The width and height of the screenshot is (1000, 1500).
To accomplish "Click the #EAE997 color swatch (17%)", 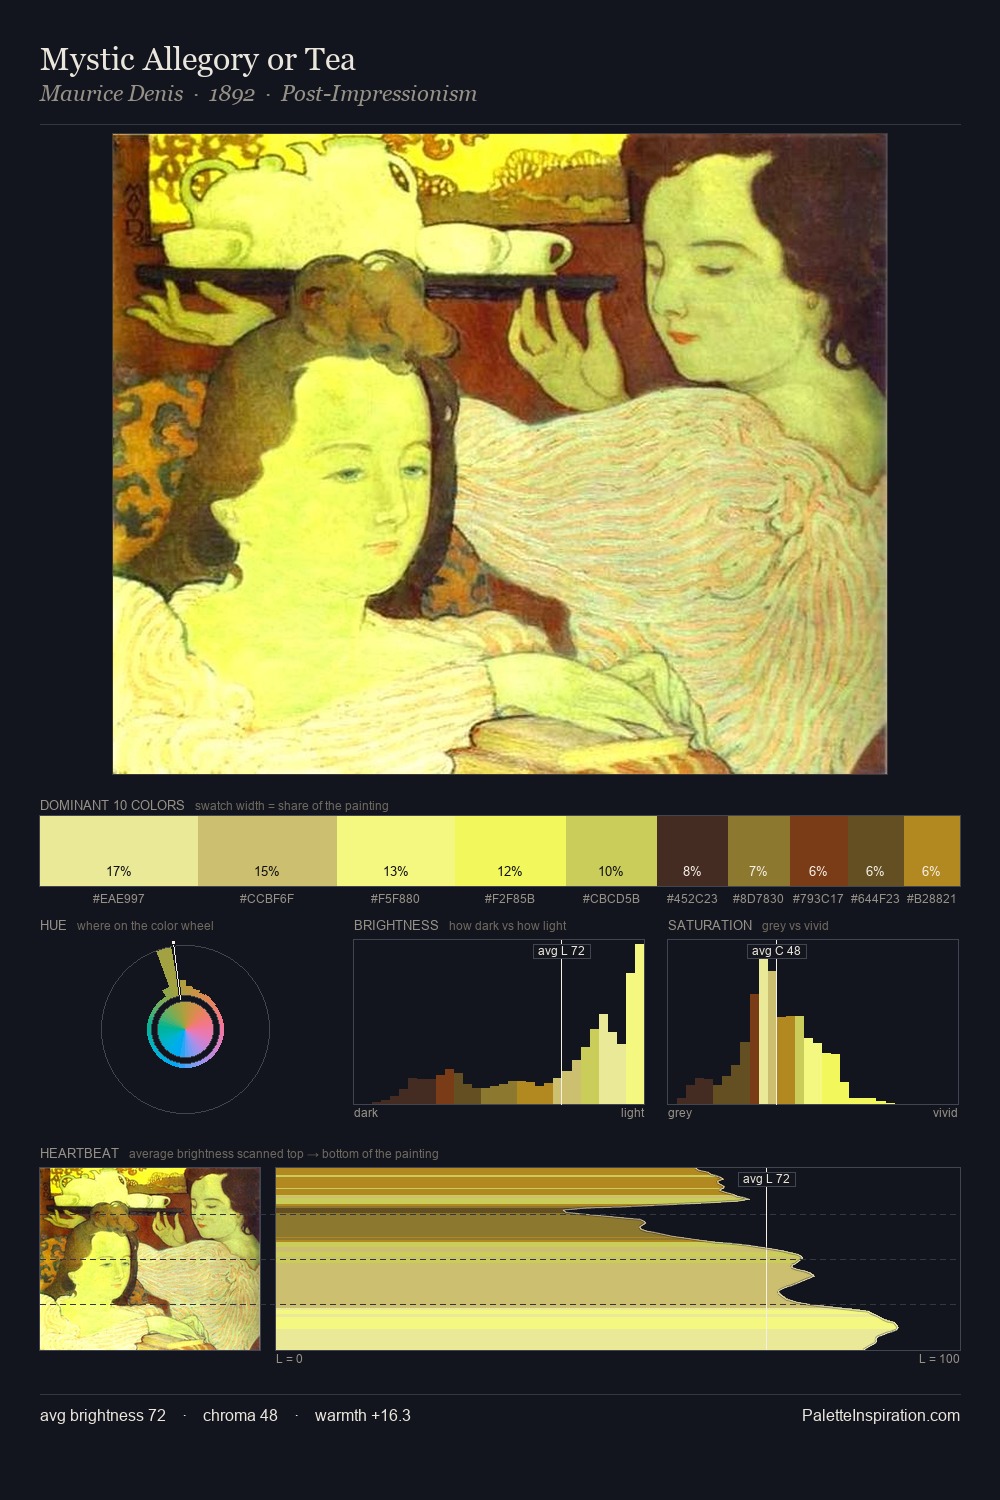I will click(x=118, y=851).
